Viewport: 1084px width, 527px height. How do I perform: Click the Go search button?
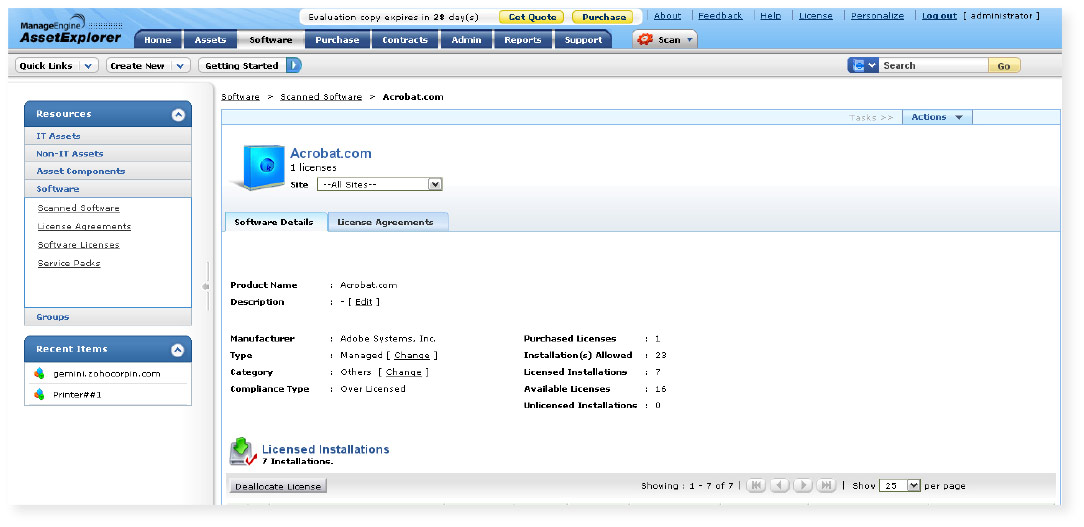pyautogui.click(x=1004, y=66)
